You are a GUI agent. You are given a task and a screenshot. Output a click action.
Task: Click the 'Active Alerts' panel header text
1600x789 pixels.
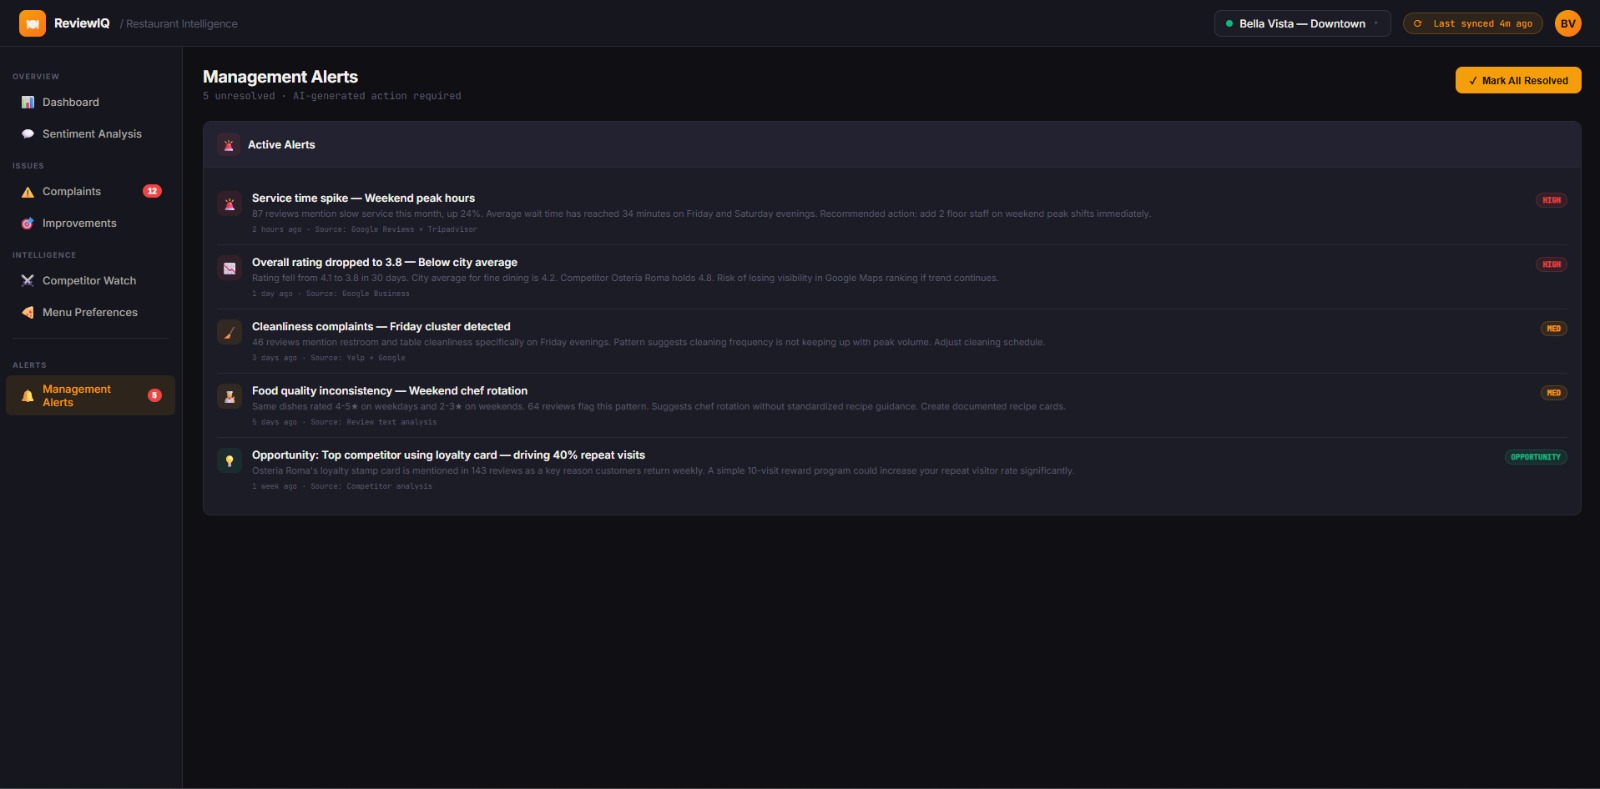coord(281,145)
